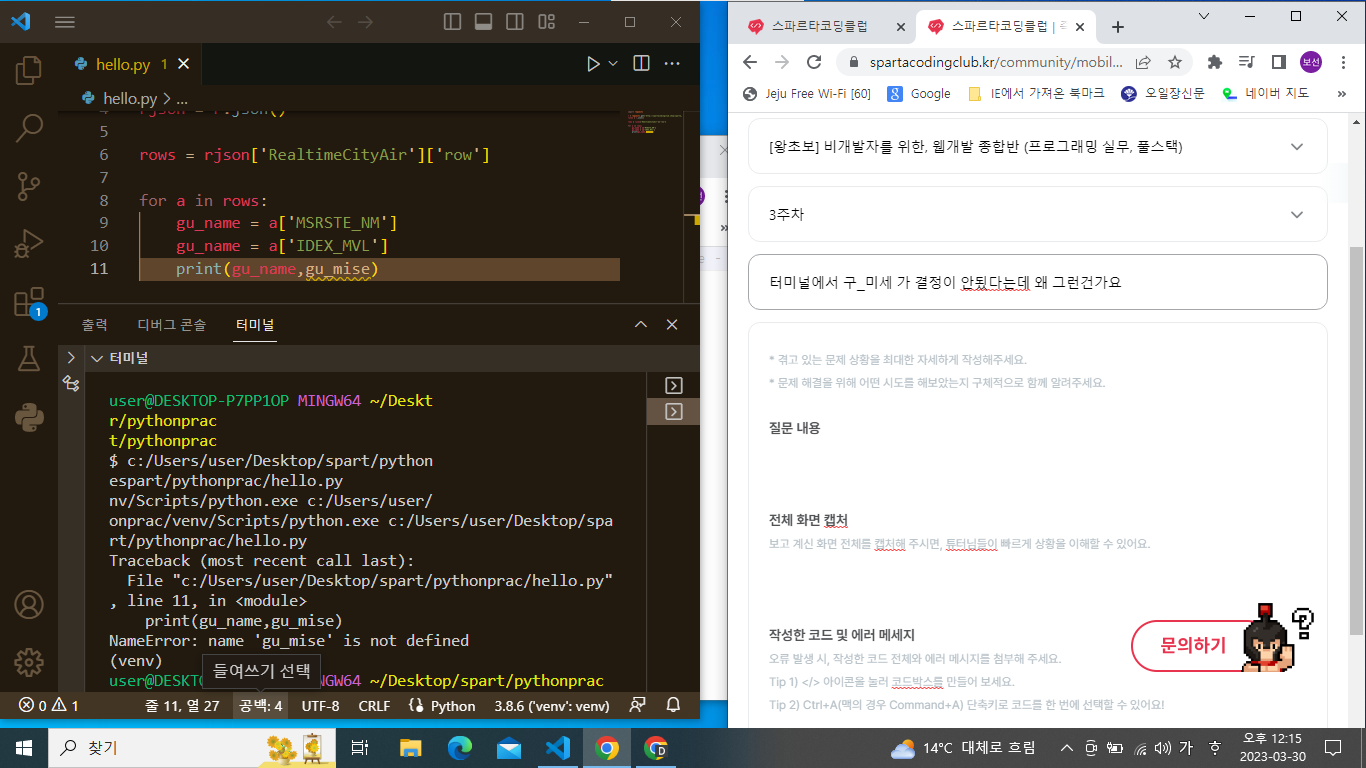Viewport: 1366px width, 768px height.
Task: Close the bottom panel
Action: 672,325
